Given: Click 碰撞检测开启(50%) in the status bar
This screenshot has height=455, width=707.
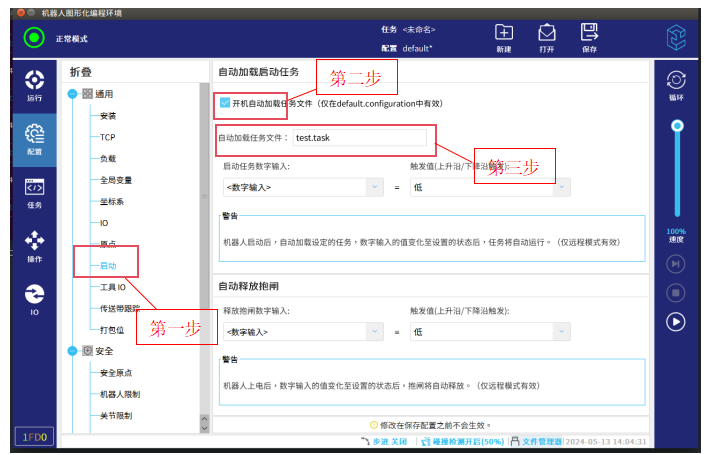Looking at the screenshot, I should tap(461, 441).
